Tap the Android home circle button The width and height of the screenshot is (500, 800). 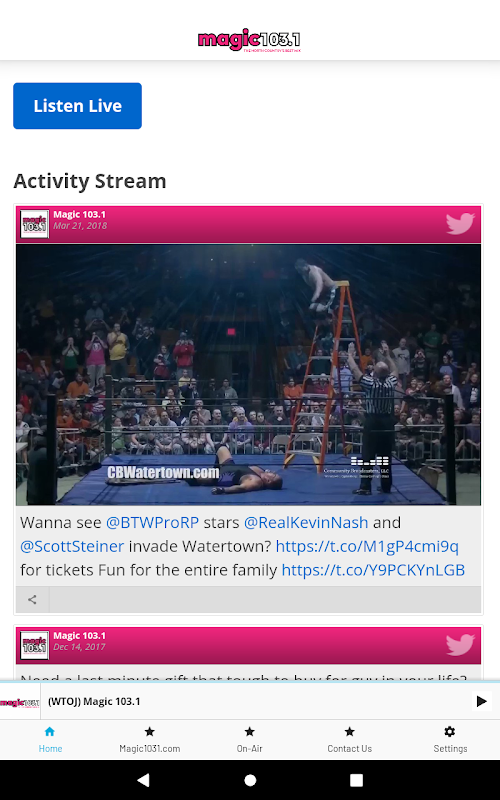tap(250, 780)
